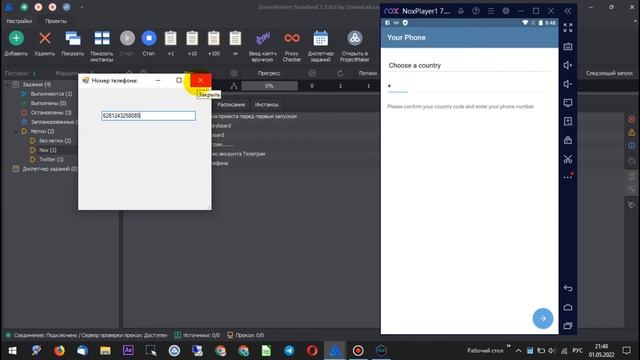Click the Удалить (delete) icon
The width and height of the screenshot is (640, 360).
[x=45, y=38]
